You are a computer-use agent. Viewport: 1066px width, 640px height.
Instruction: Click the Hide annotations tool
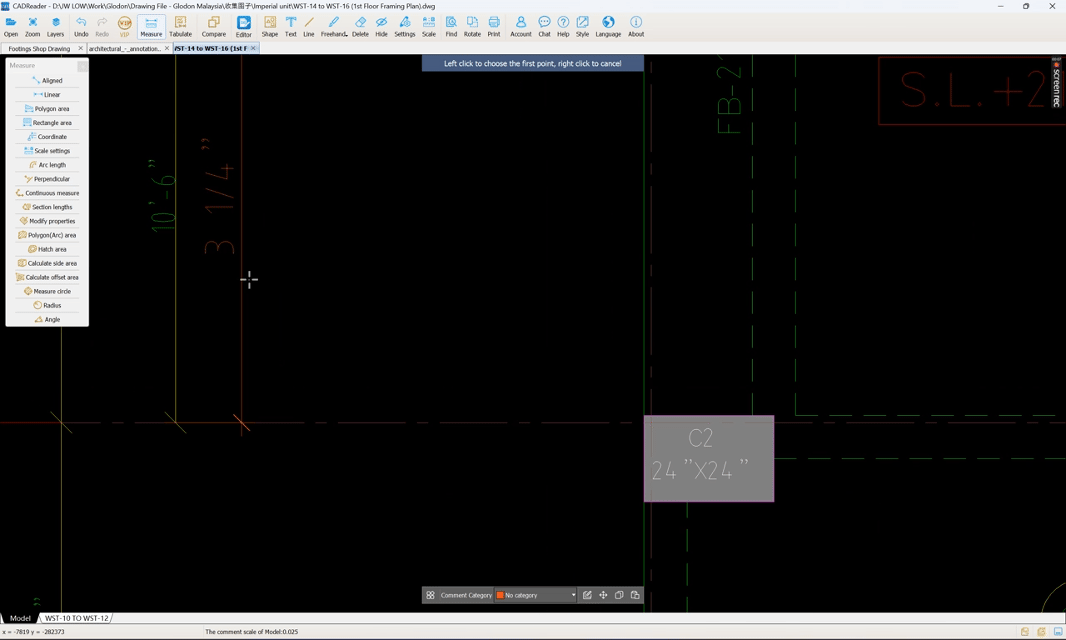(381, 26)
